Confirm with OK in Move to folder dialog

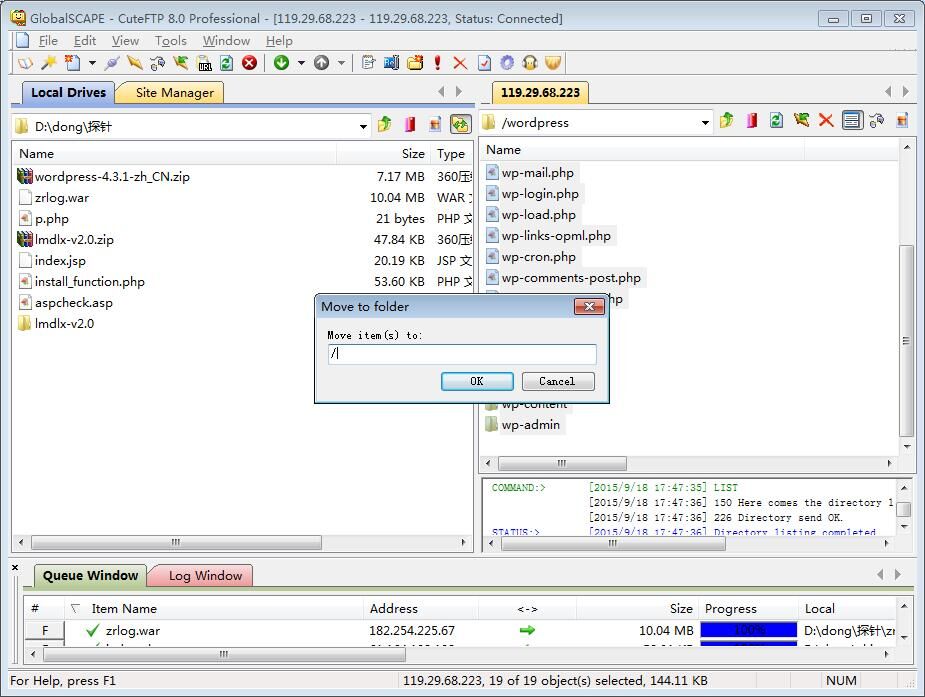click(477, 382)
